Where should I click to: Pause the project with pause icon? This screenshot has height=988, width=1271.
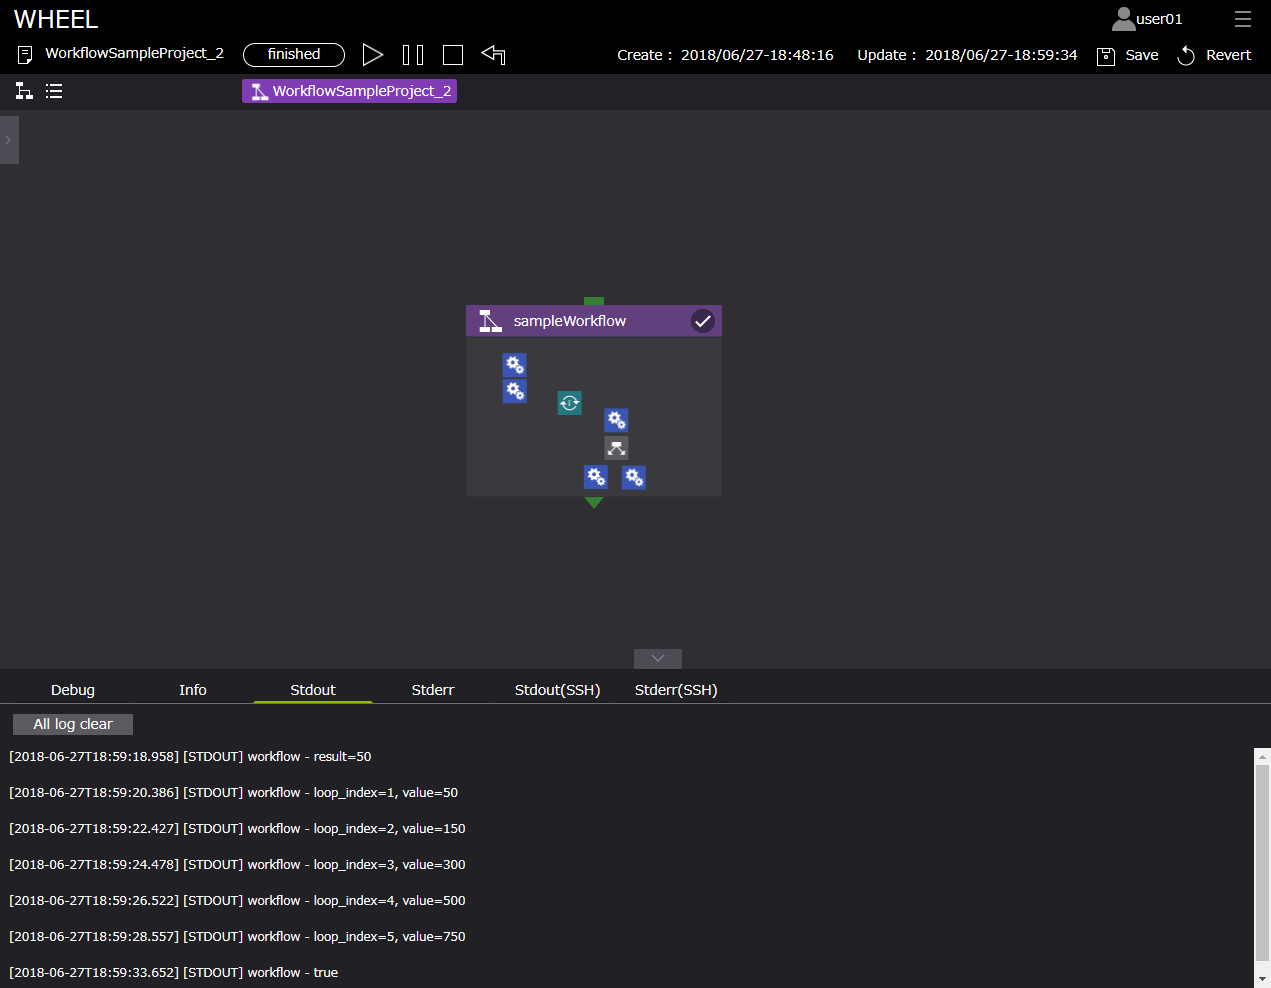(412, 55)
